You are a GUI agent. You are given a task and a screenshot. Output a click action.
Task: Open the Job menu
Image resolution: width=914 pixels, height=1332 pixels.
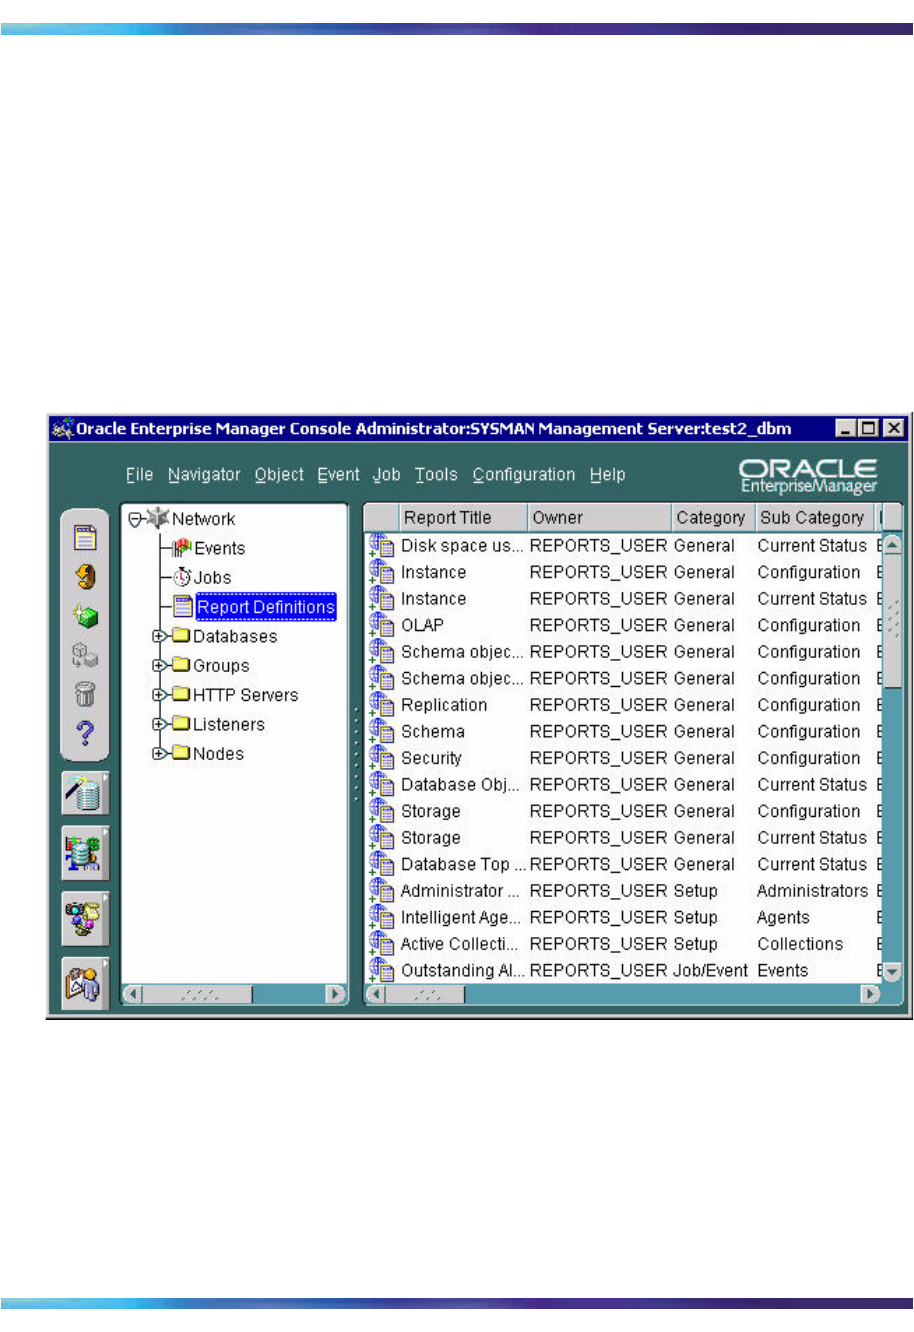[387, 475]
